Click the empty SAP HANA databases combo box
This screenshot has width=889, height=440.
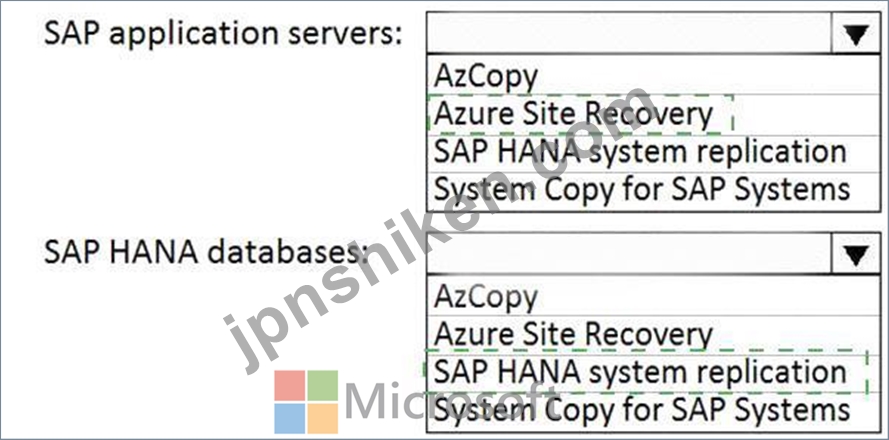(x=629, y=255)
